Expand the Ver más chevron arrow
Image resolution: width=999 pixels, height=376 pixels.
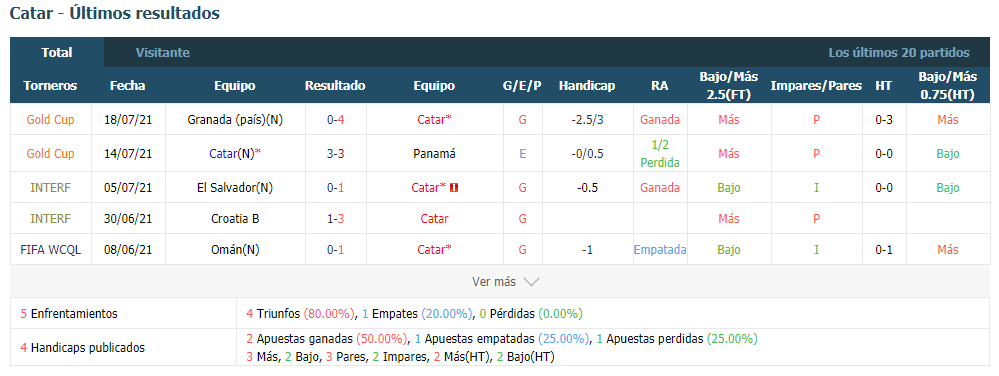[531, 282]
